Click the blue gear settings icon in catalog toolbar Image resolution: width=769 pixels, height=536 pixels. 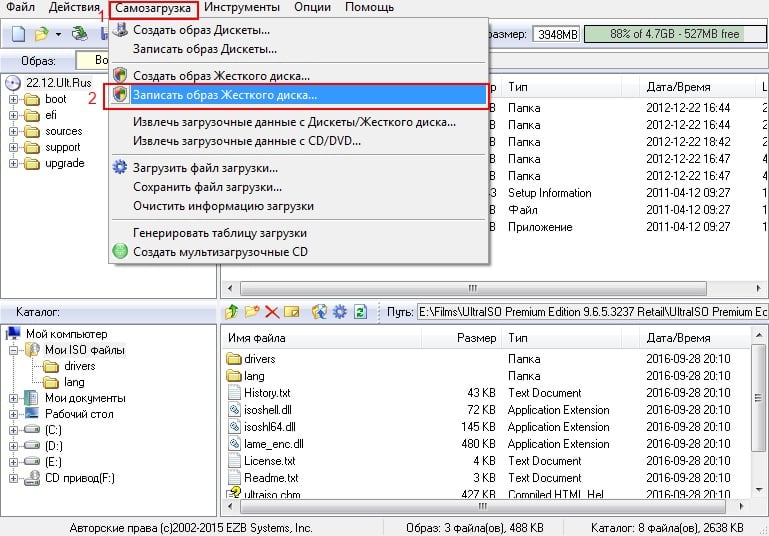340,312
